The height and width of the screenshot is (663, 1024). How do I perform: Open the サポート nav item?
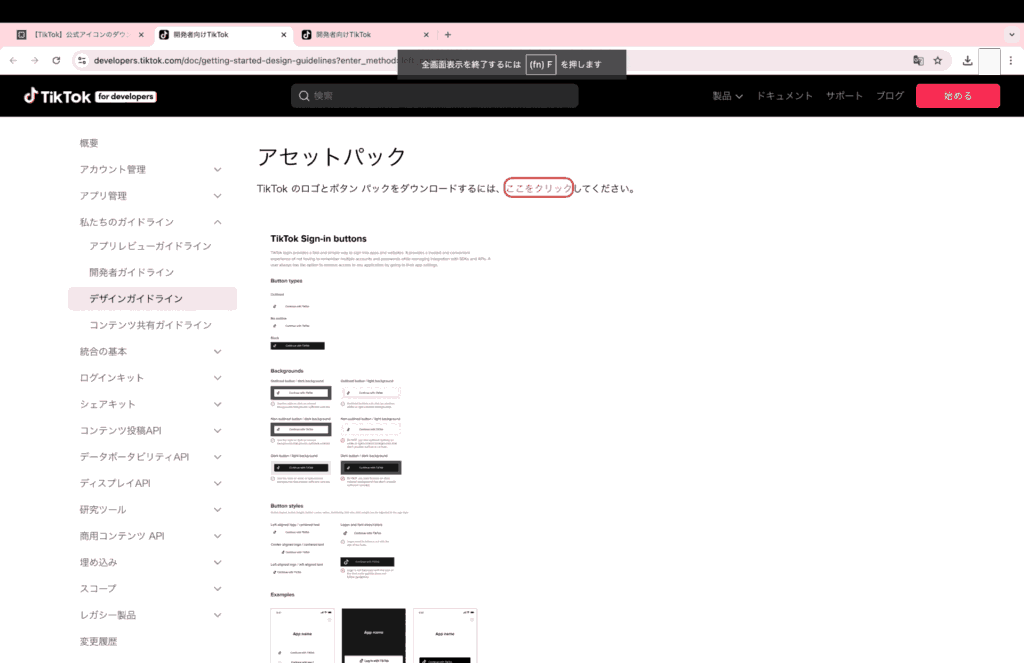pyautogui.click(x=844, y=96)
